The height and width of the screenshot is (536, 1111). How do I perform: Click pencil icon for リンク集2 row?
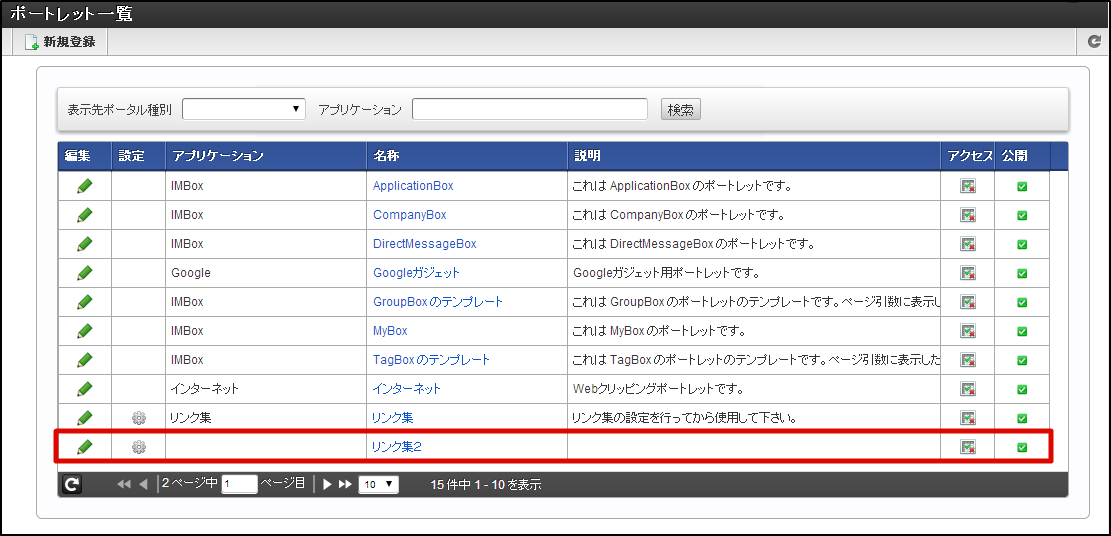click(x=84, y=447)
